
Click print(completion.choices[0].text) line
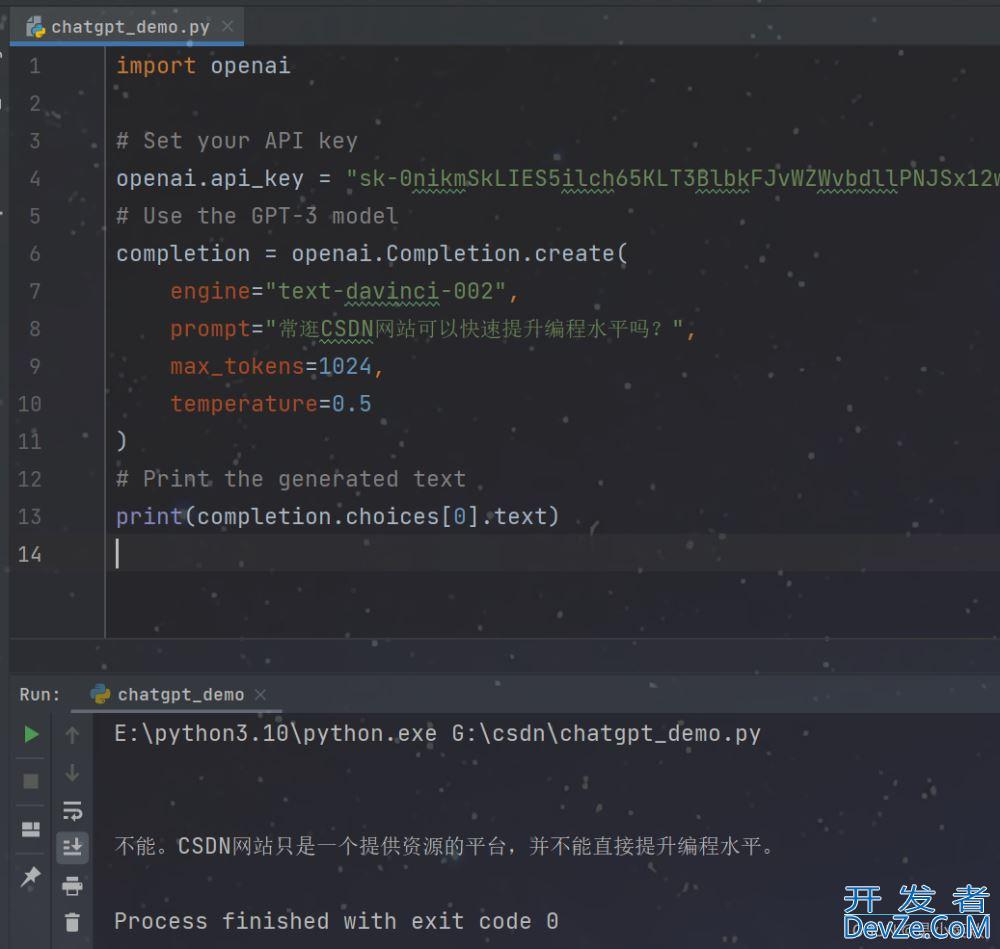click(337, 517)
